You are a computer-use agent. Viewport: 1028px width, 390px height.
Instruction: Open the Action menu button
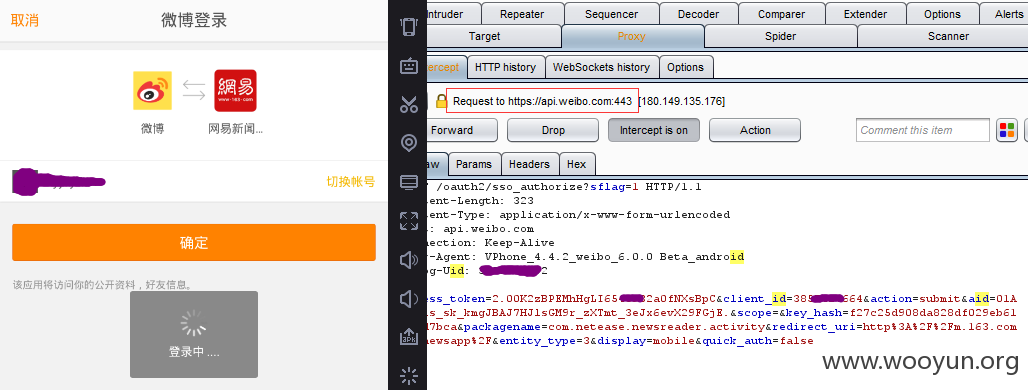click(755, 130)
